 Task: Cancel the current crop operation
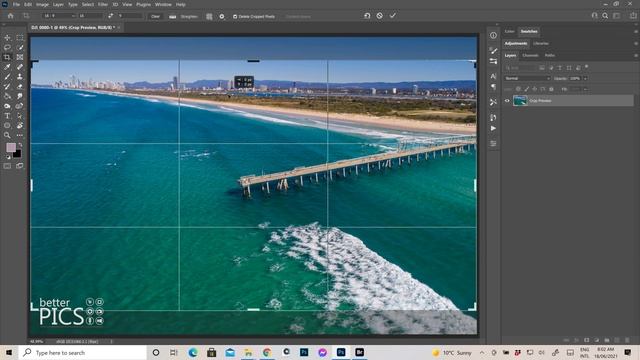point(380,16)
